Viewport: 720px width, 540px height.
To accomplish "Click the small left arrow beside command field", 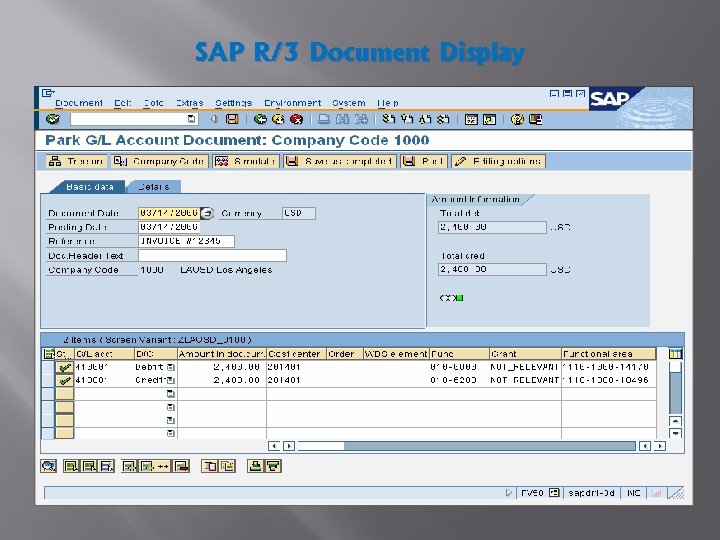I will [214, 119].
